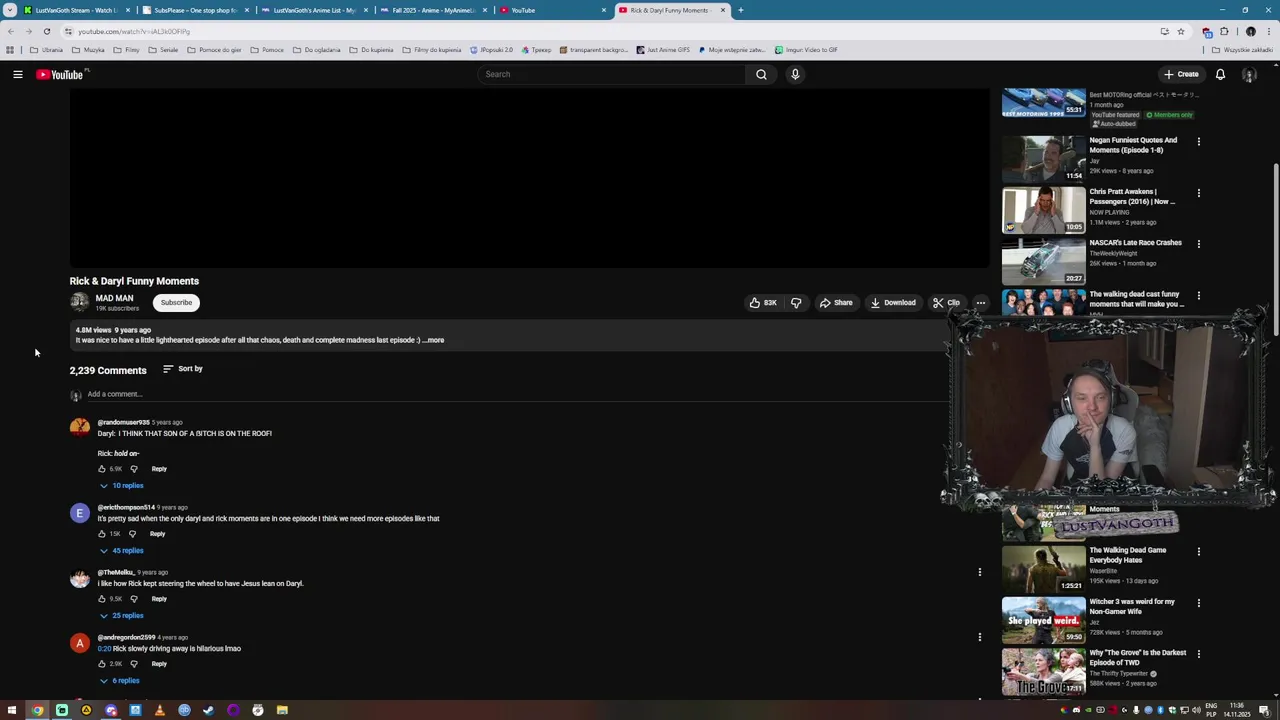Open NASCAR's Late Race Crashes thumbnail
Viewport: 1280px width, 720px height.
pos(1044,261)
